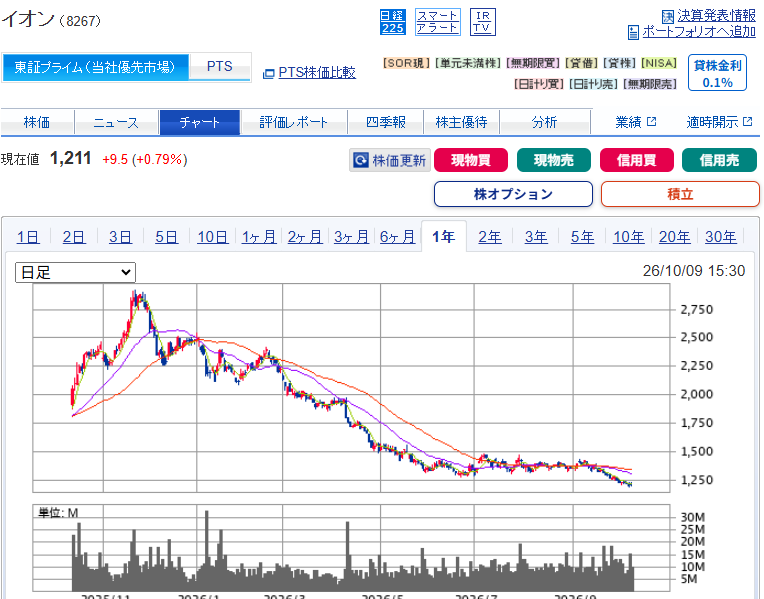The width and height of the screenshot is (764, 599).
Task: Switch chart range to 3日
Action: tap(120, 237)
